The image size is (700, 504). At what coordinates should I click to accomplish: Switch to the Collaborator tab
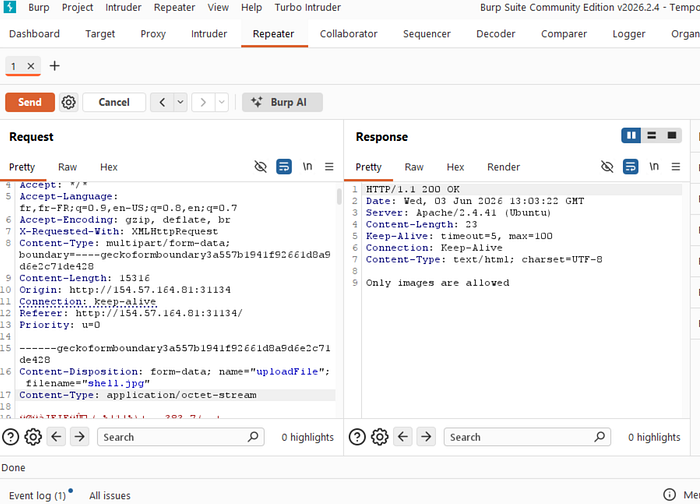tap(349, 34)
